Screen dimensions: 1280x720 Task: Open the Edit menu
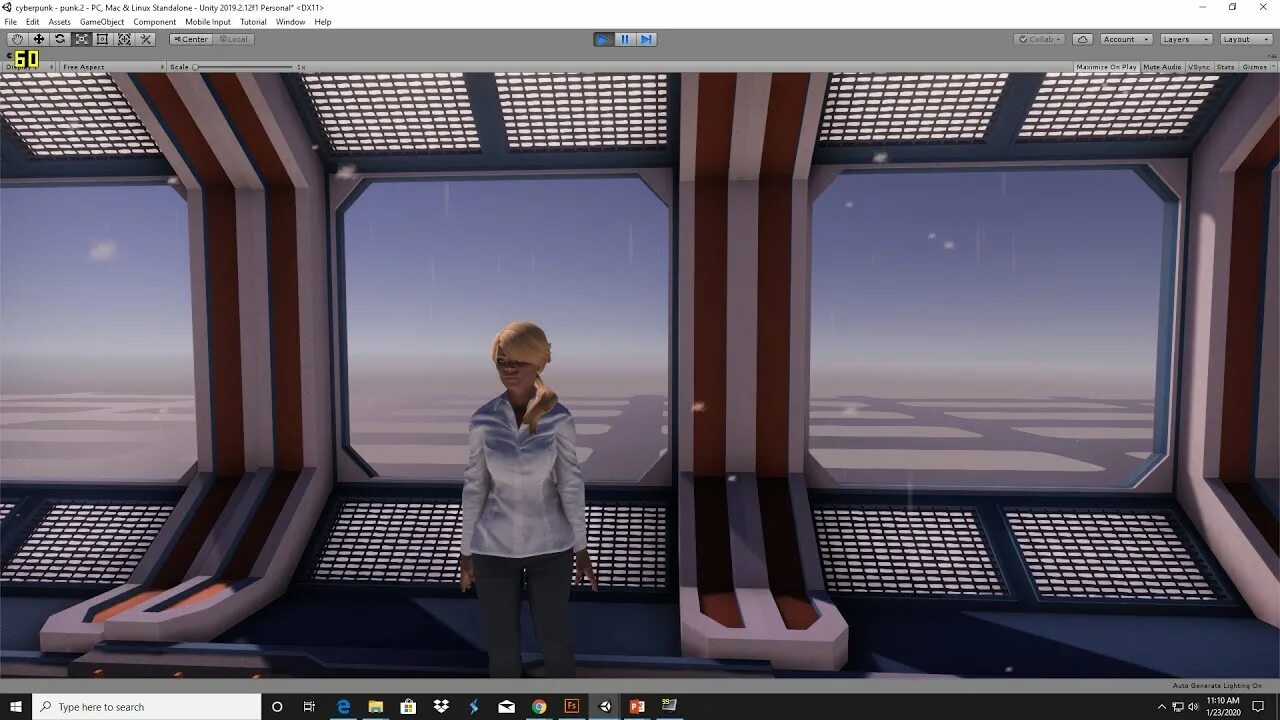point(33,22)
